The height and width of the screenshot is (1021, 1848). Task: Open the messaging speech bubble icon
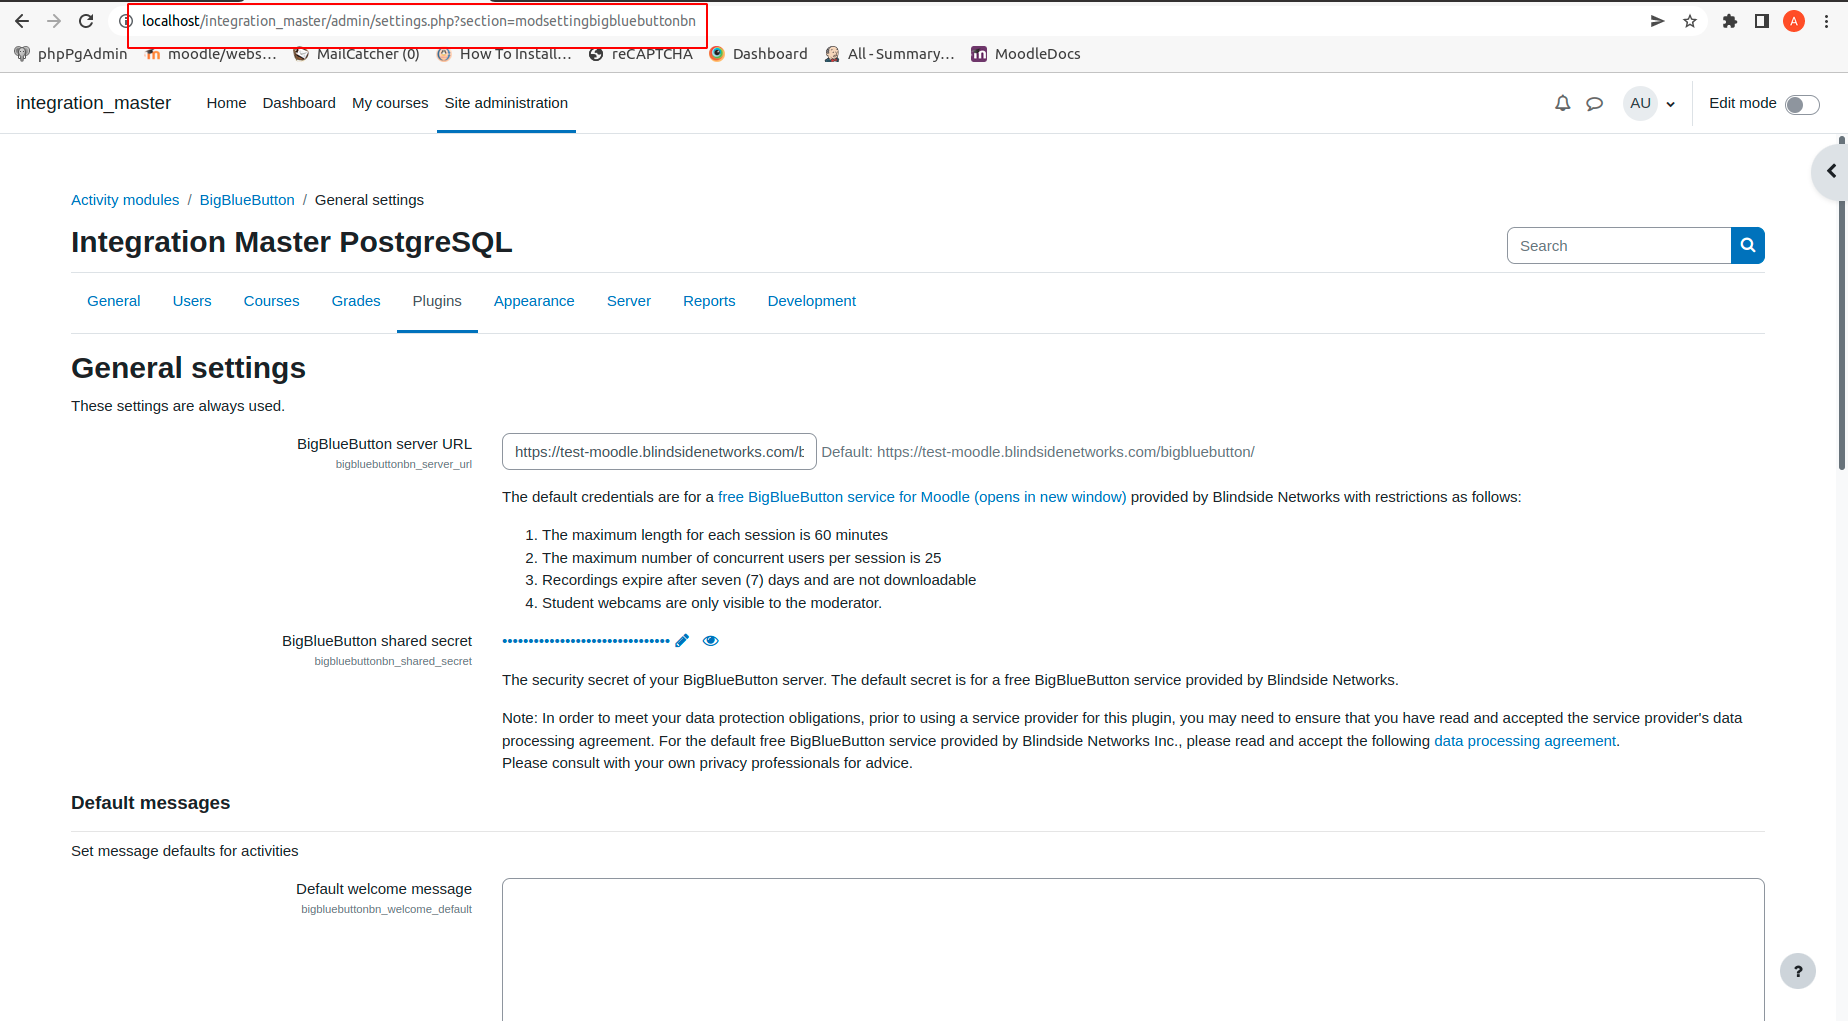pyautogui.click(x=1595, y=103)
